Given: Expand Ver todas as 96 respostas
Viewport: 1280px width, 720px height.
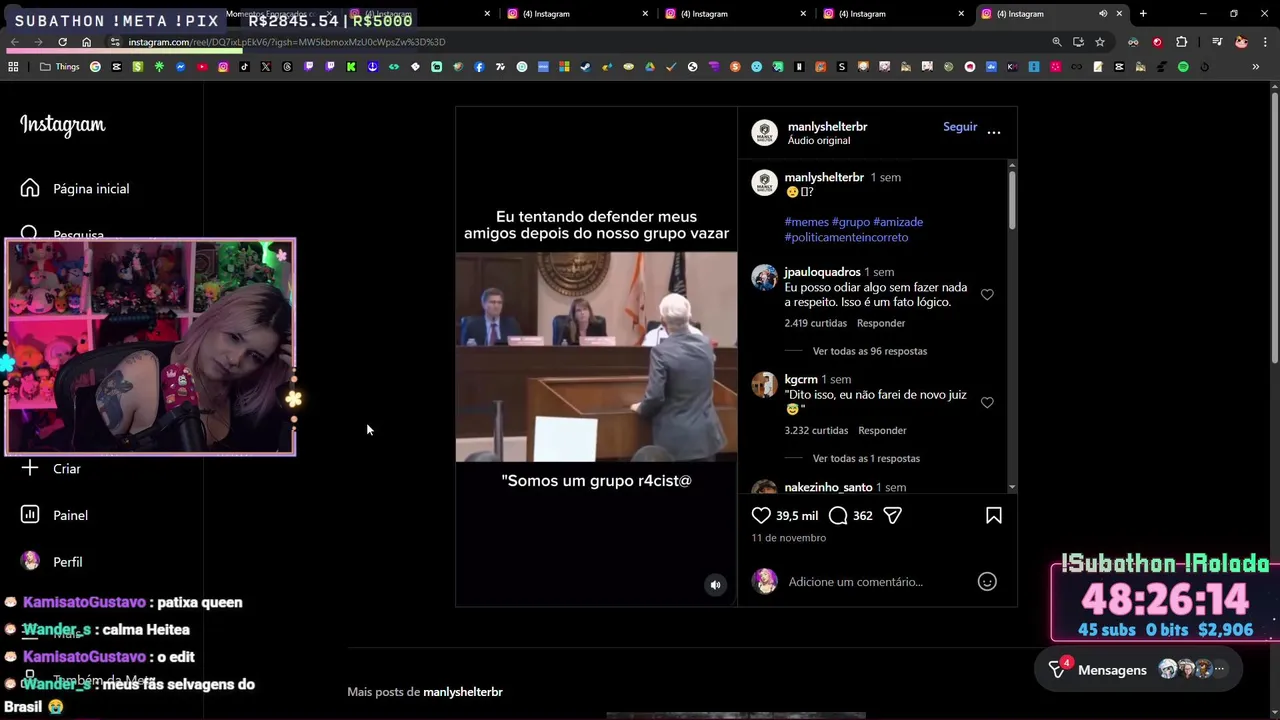Looking at the screenshot, I should click(x=870, y=351).
